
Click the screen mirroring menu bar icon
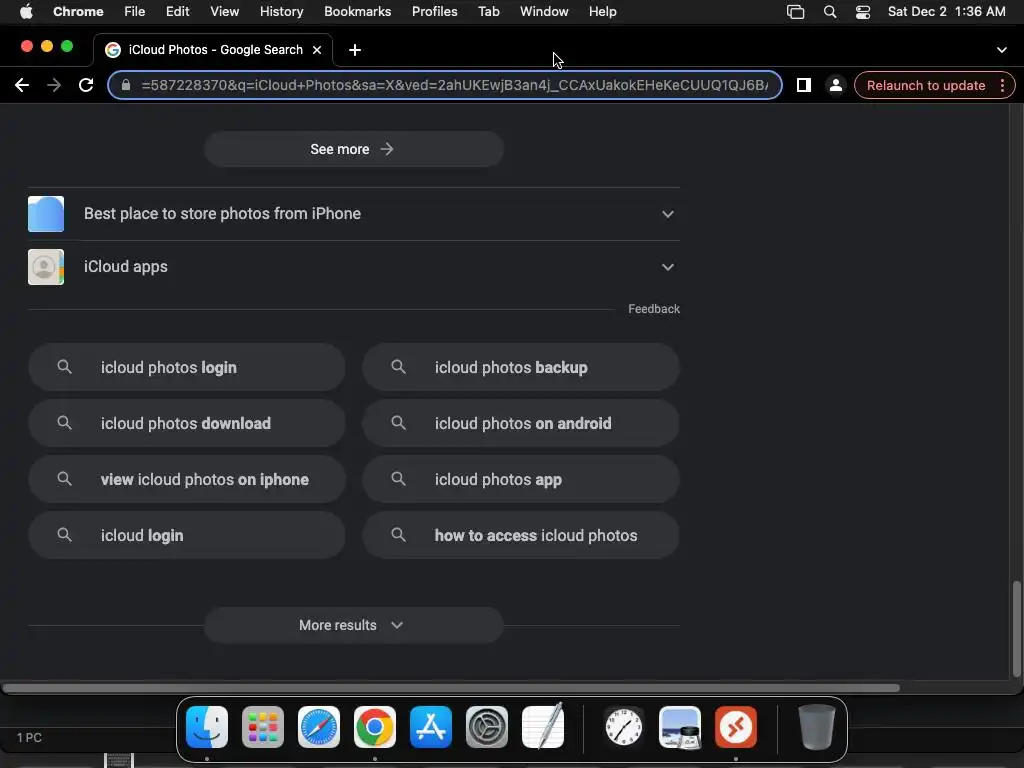click(795, 12)
